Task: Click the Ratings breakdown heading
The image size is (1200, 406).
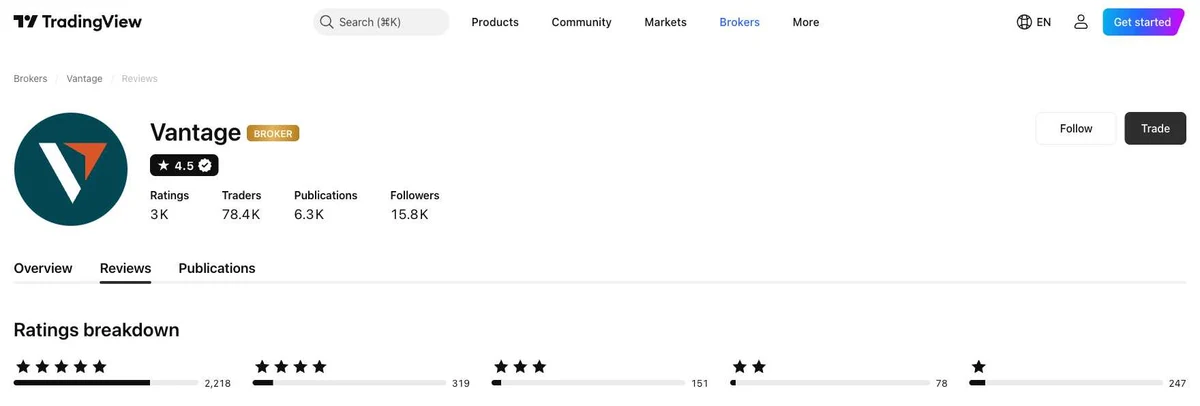Action: point(96,330)
